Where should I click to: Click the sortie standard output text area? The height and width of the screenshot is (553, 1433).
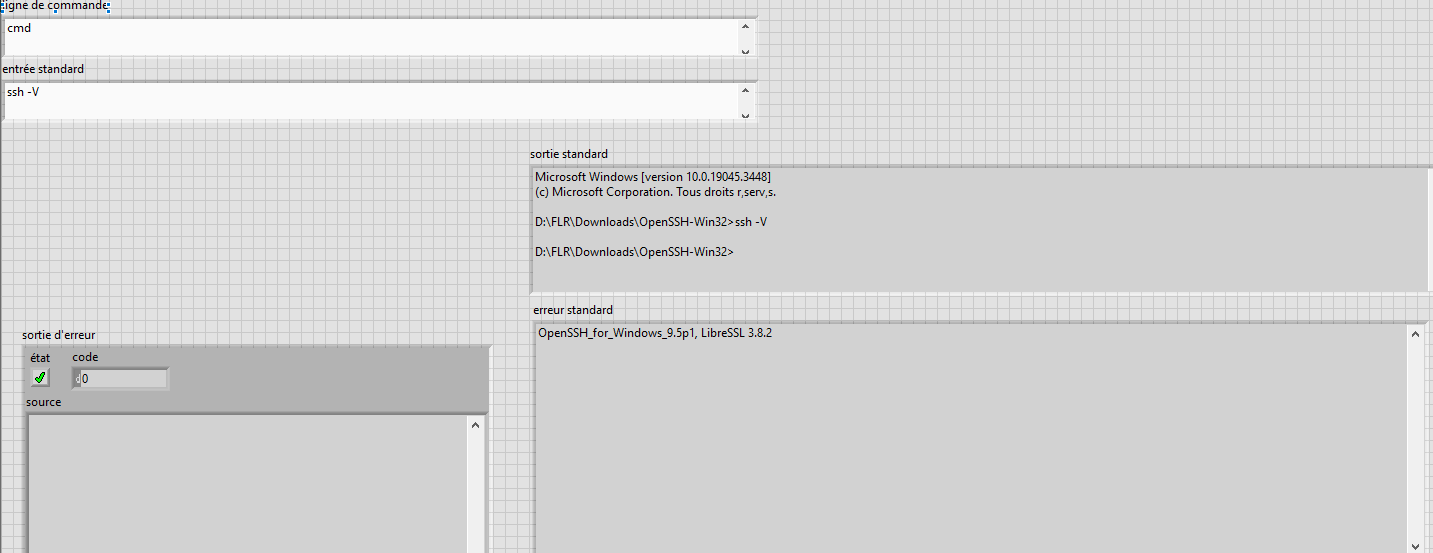(x=978, y=230)
